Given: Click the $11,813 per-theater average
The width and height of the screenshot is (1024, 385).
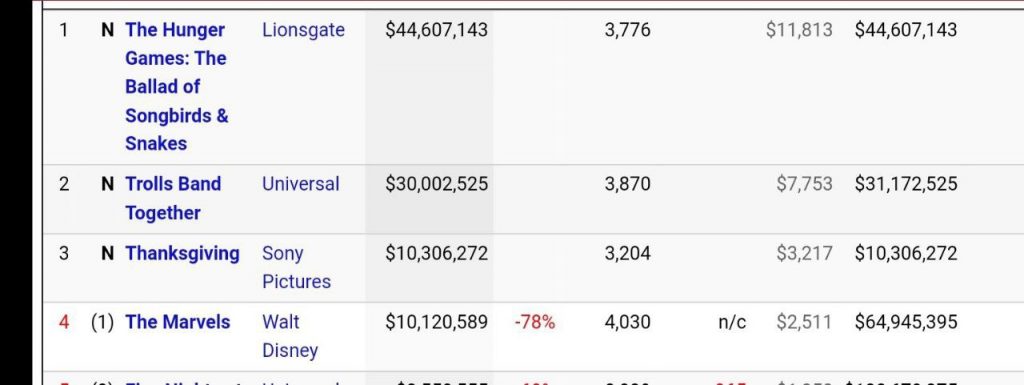Looking at the screenshot, I should pos(799,30).
